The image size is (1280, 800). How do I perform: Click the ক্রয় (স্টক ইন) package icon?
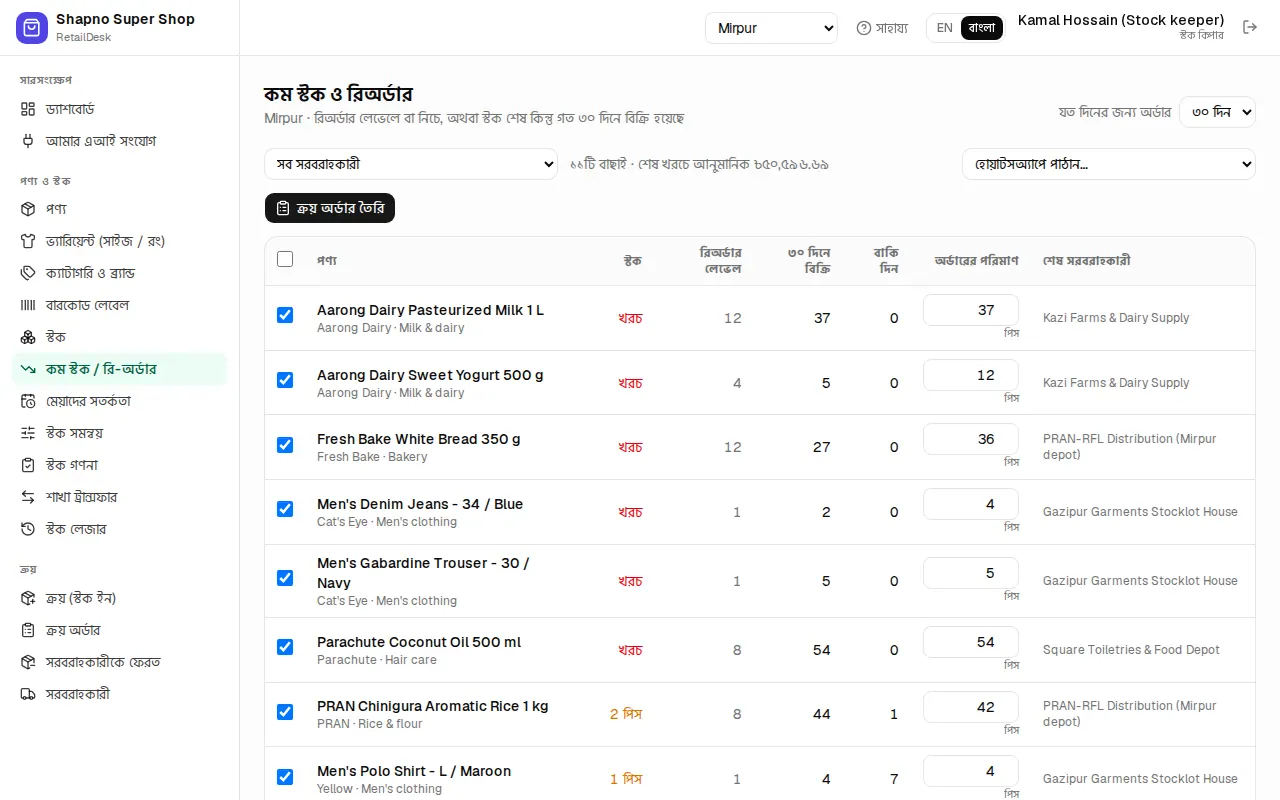tap(28, 598)
